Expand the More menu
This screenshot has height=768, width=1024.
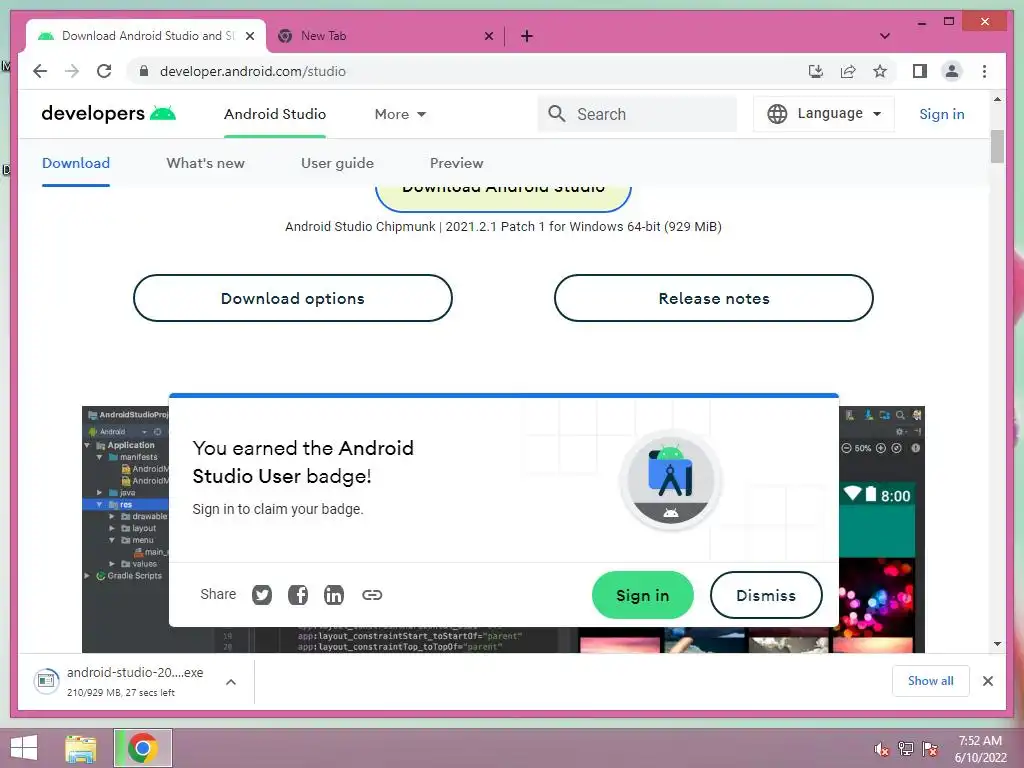coord(400,114)
